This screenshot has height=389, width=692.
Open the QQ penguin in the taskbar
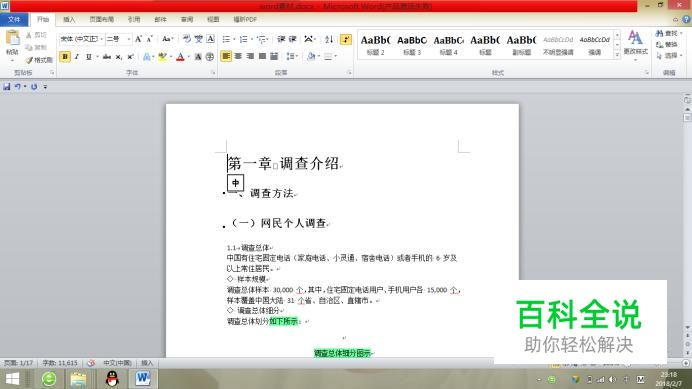click(113, 379)
